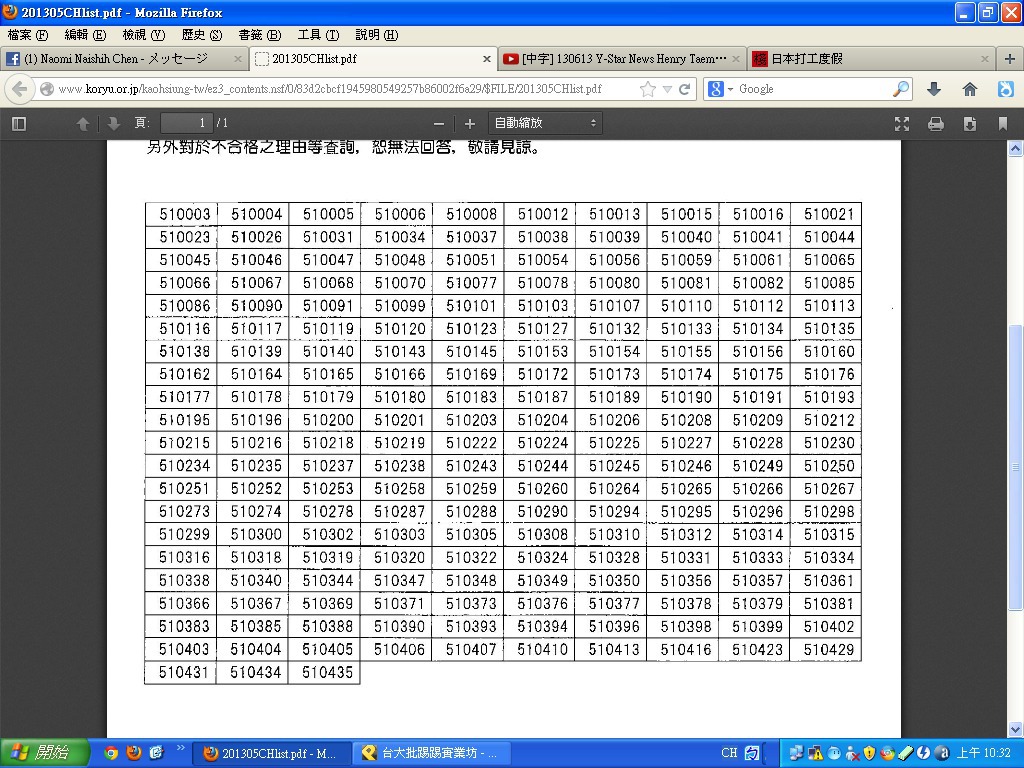Switch to Y-Star News YouTube tab
The image size is (1024, 768).
623,59
